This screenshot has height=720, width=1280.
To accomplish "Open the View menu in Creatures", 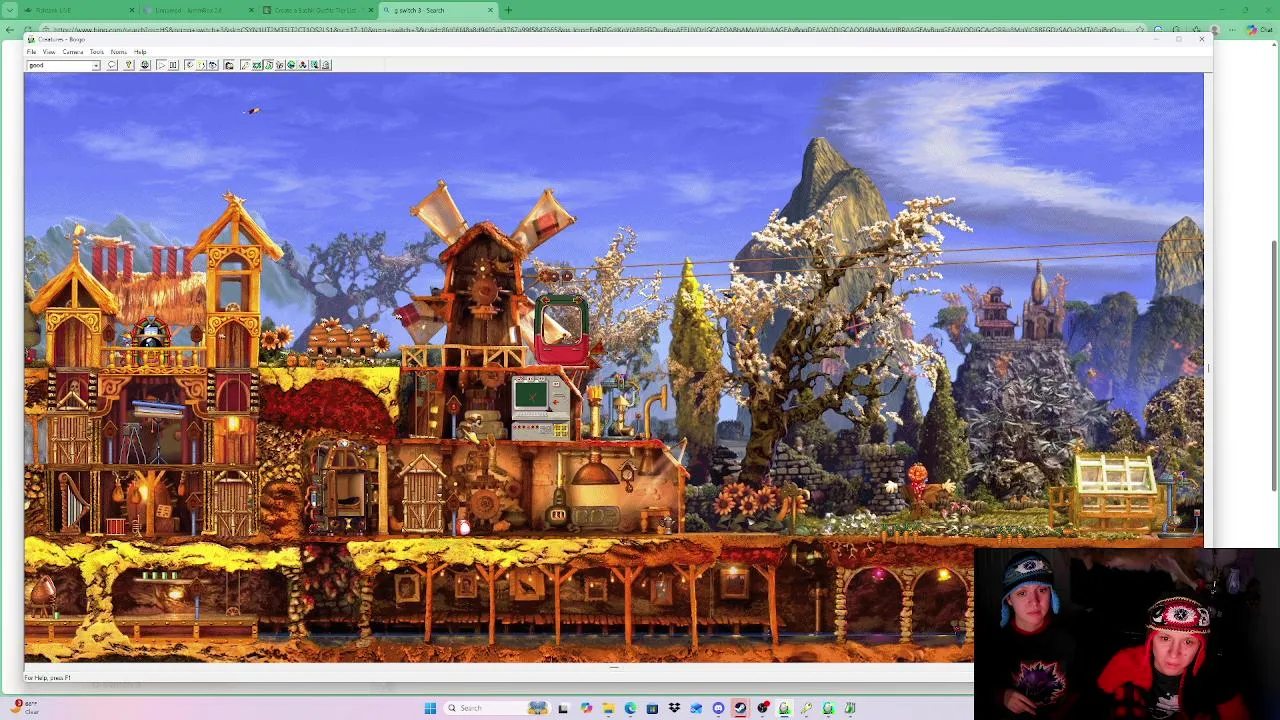I will (49, 52).
